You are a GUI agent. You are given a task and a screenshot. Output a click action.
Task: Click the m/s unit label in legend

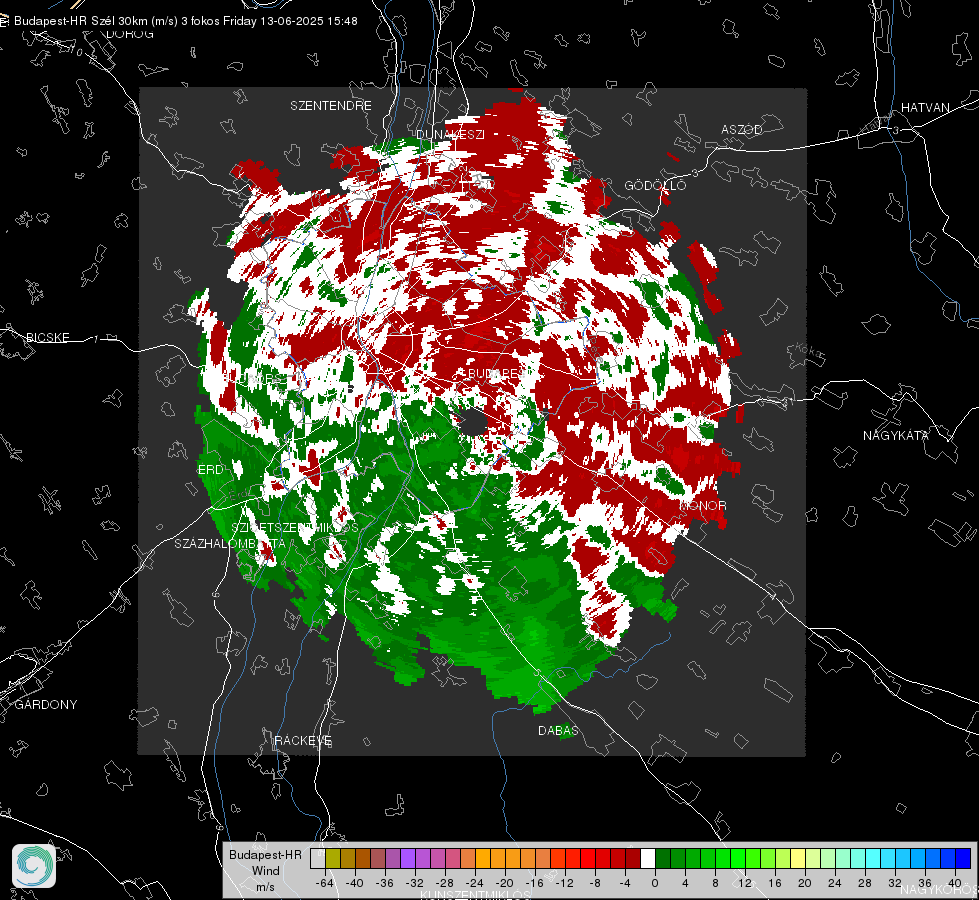tap(265, 886)
